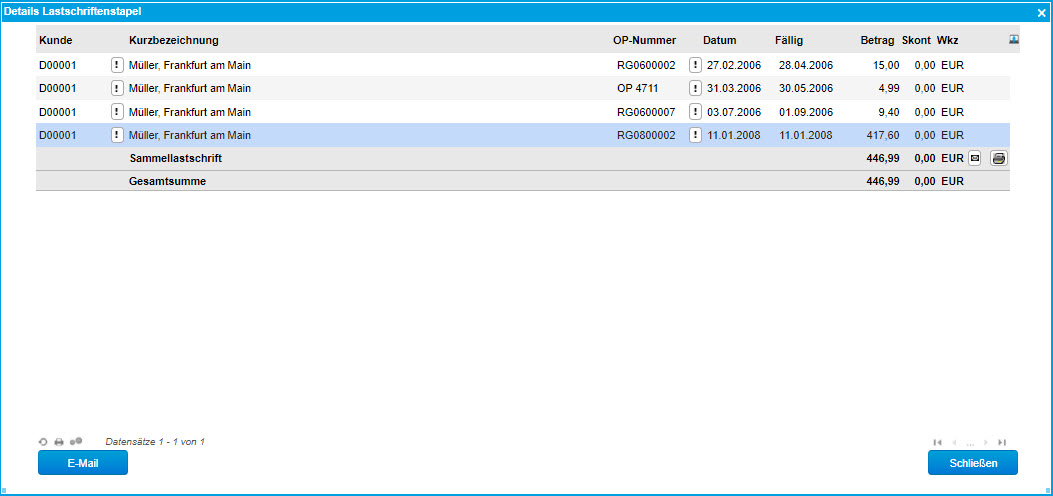Click customer info icon in OP 4711 row

click(118, 88)
